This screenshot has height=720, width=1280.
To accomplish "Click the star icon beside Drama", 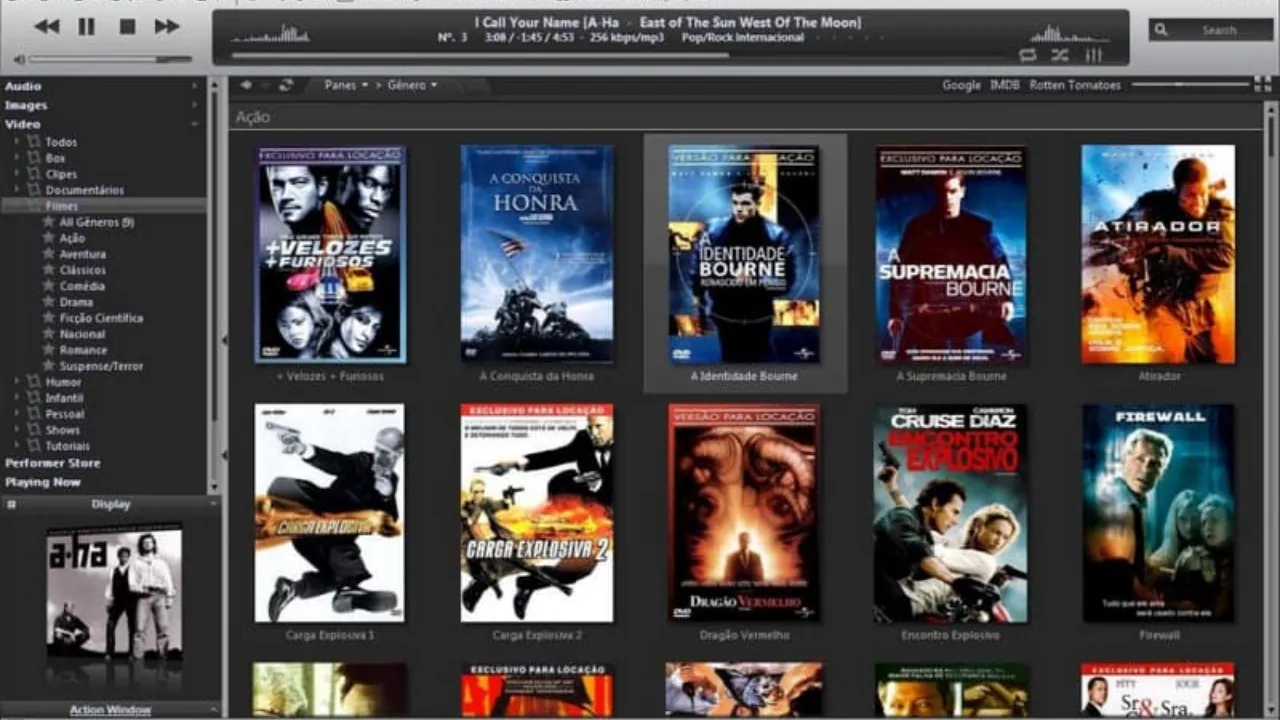I will [48, 302].
